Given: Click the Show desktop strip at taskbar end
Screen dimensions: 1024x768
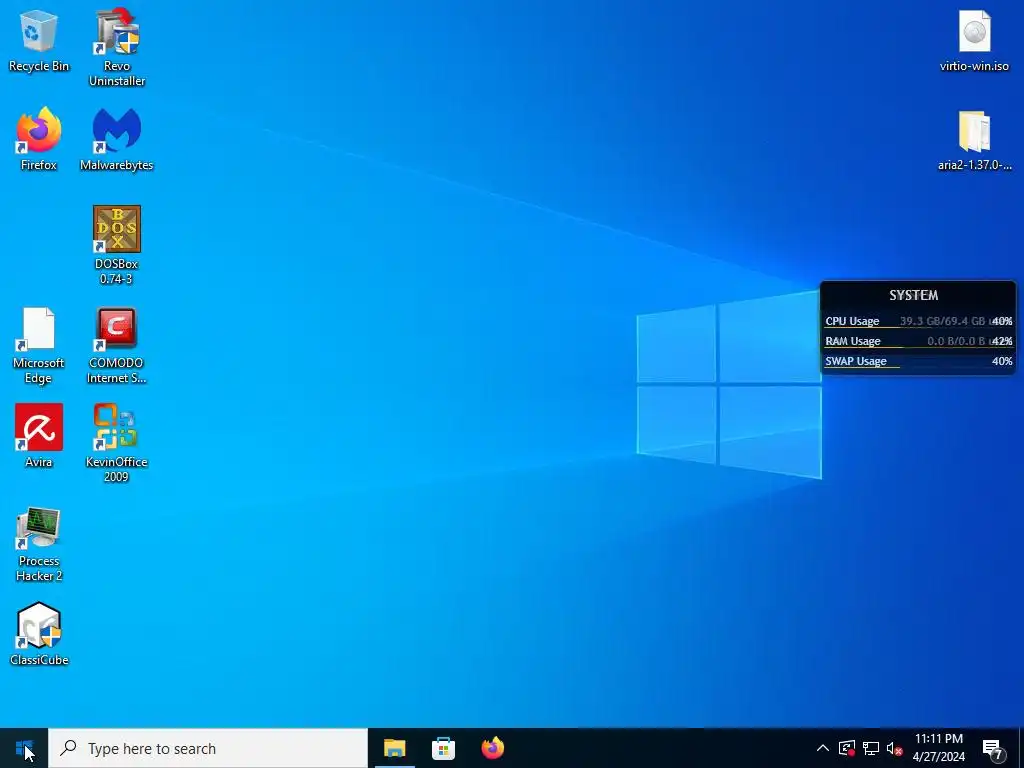Looking at the screenshot, I should click(1021, 748).
